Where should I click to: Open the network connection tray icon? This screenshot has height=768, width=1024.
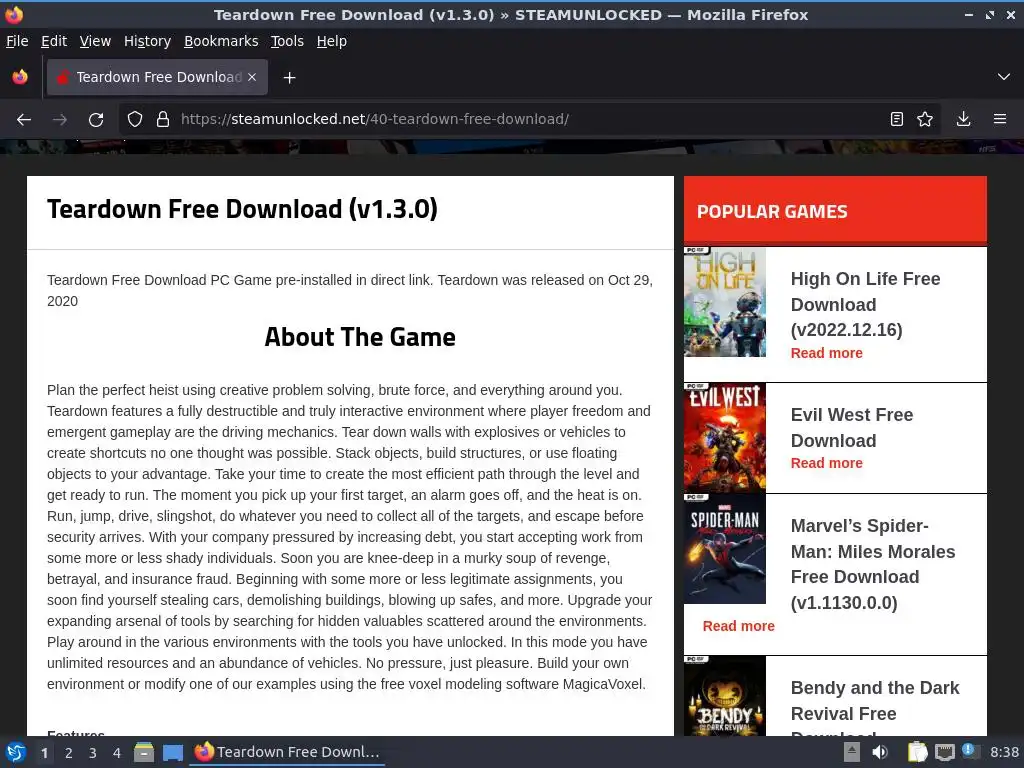pyautogui.click(x=944, y=752)
